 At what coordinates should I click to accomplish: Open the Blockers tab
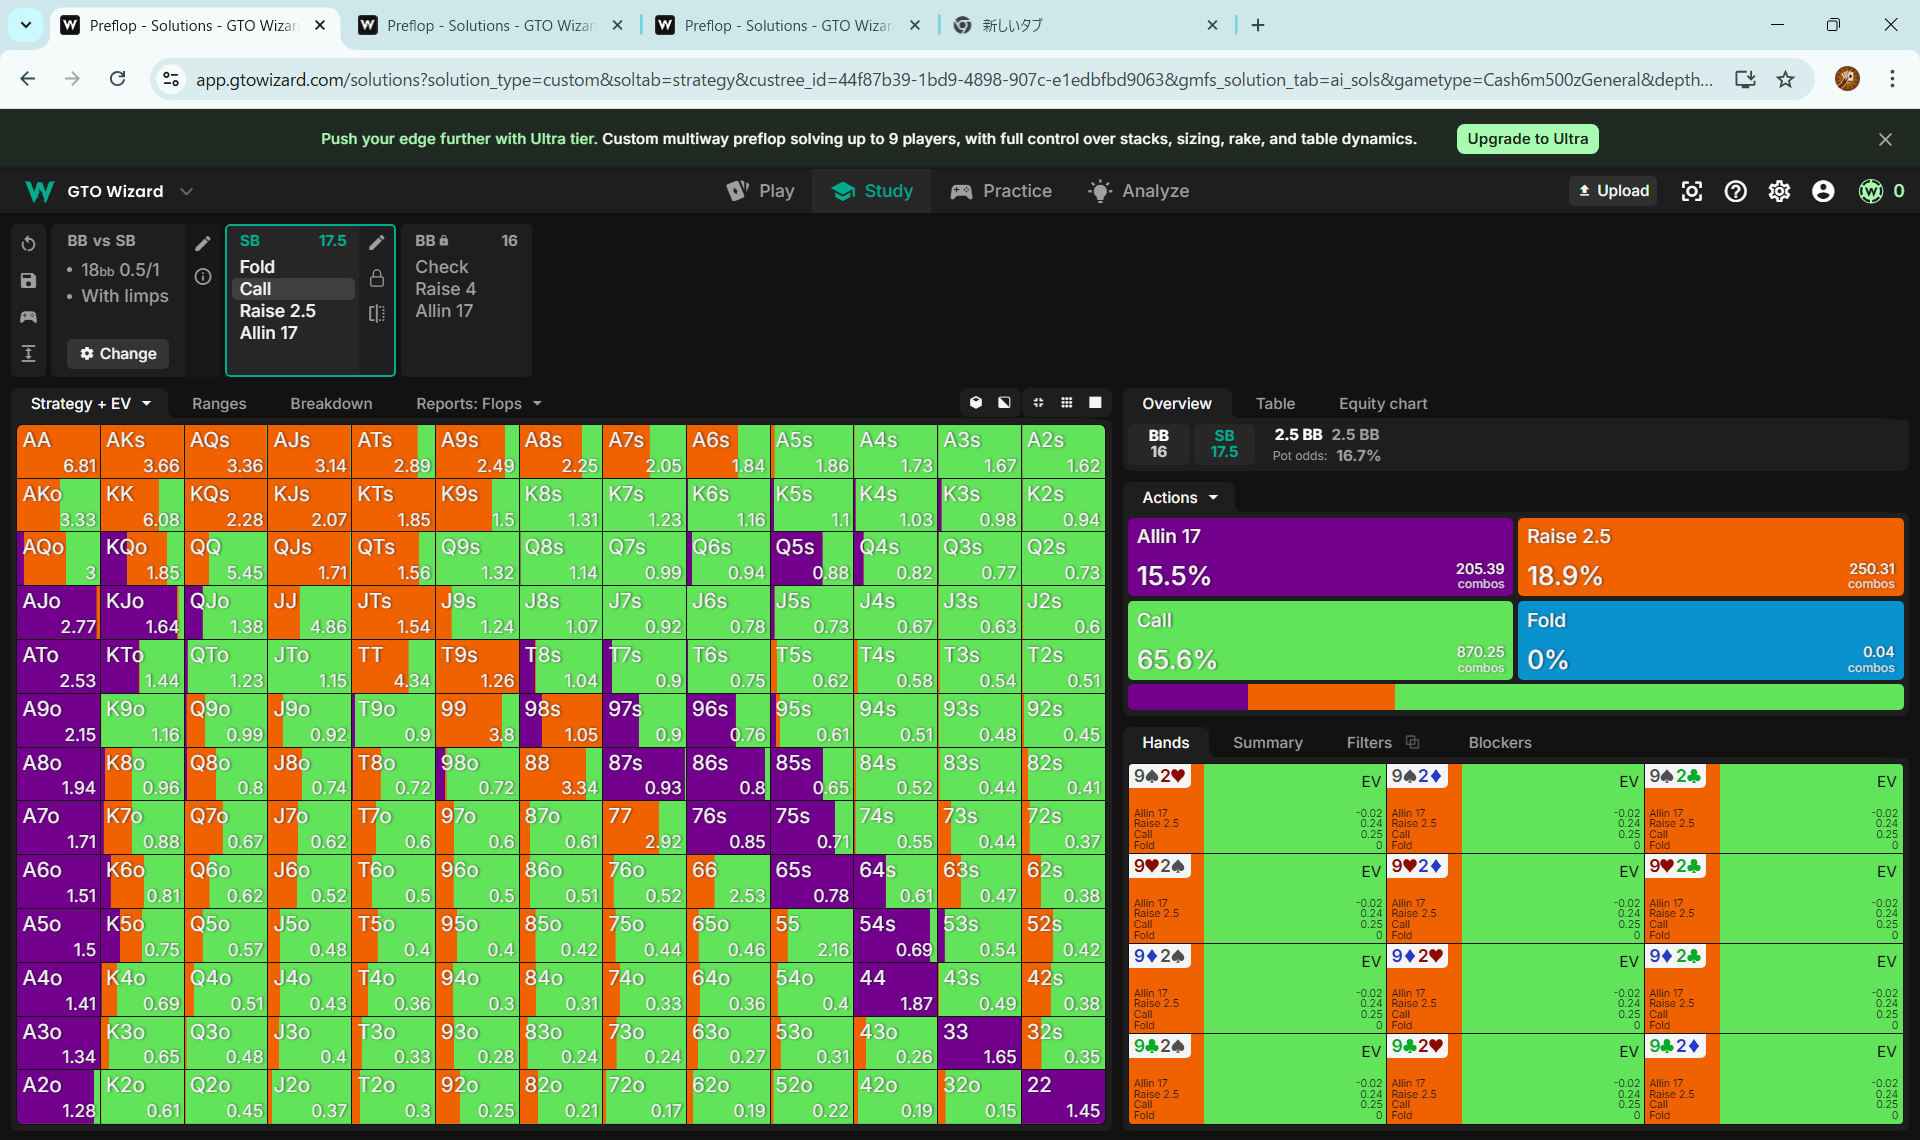(x=1499, y=742)
